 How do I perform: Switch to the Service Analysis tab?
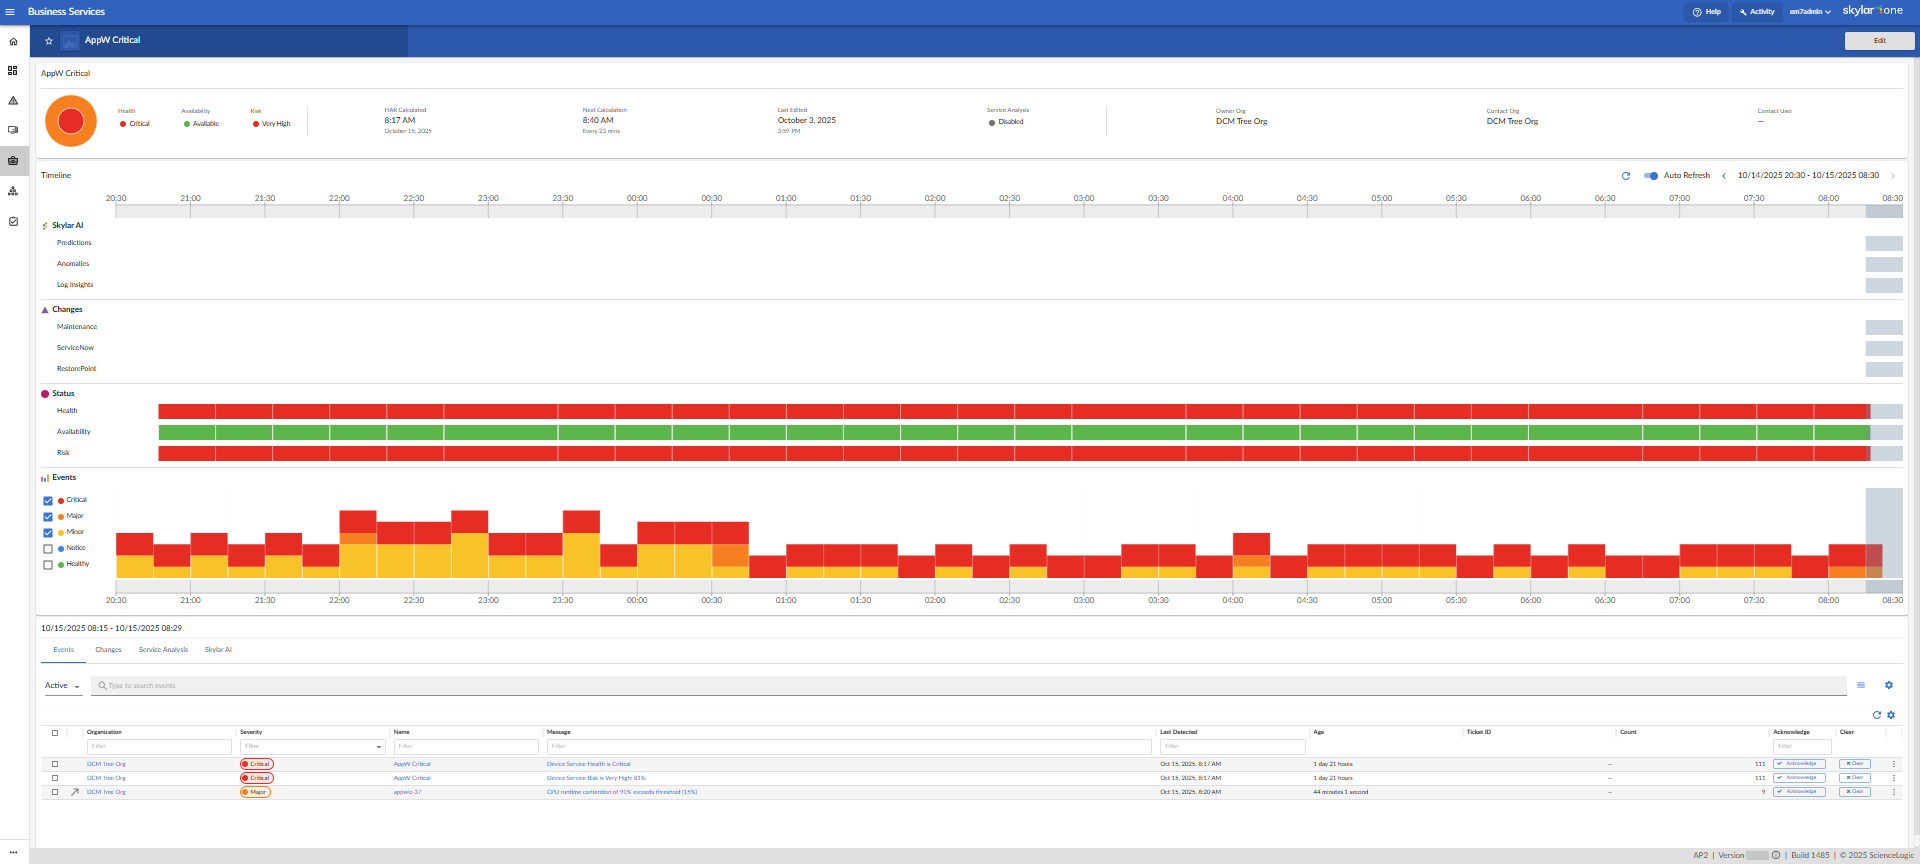coord(163,650)
